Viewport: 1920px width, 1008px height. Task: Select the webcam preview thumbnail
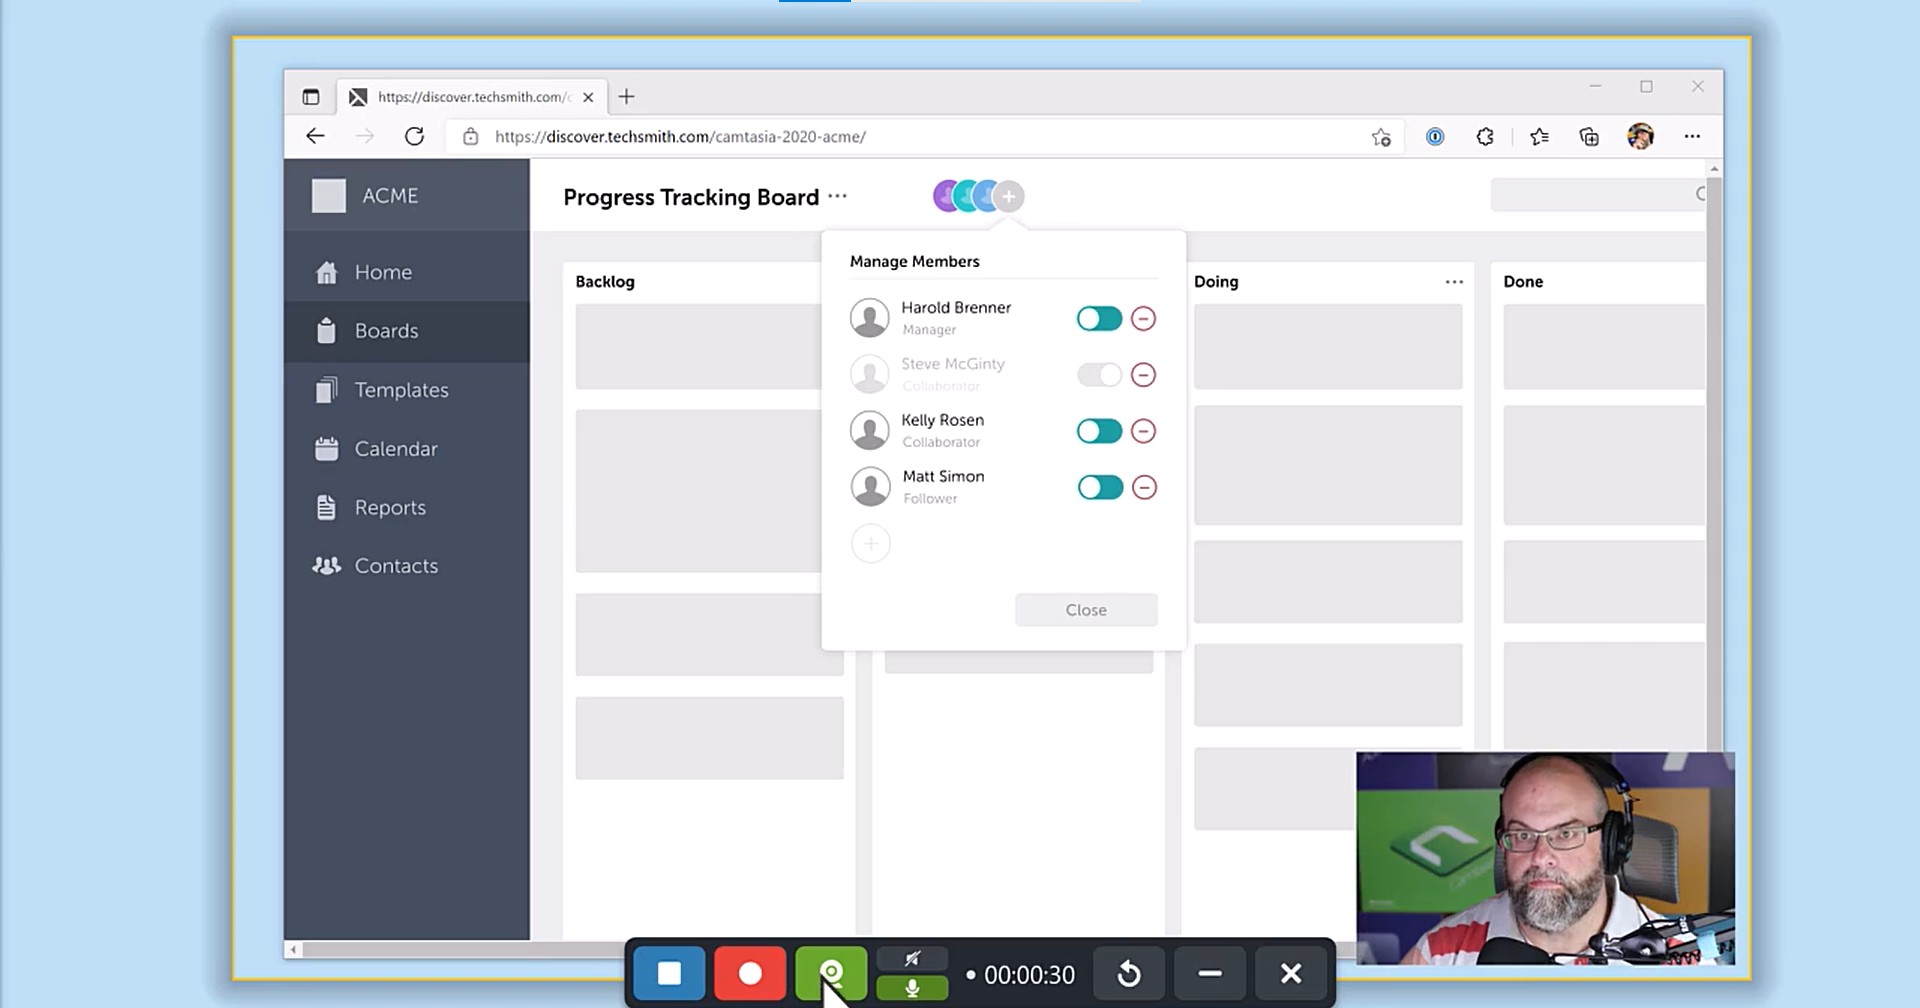click(x=1545, y=858)
